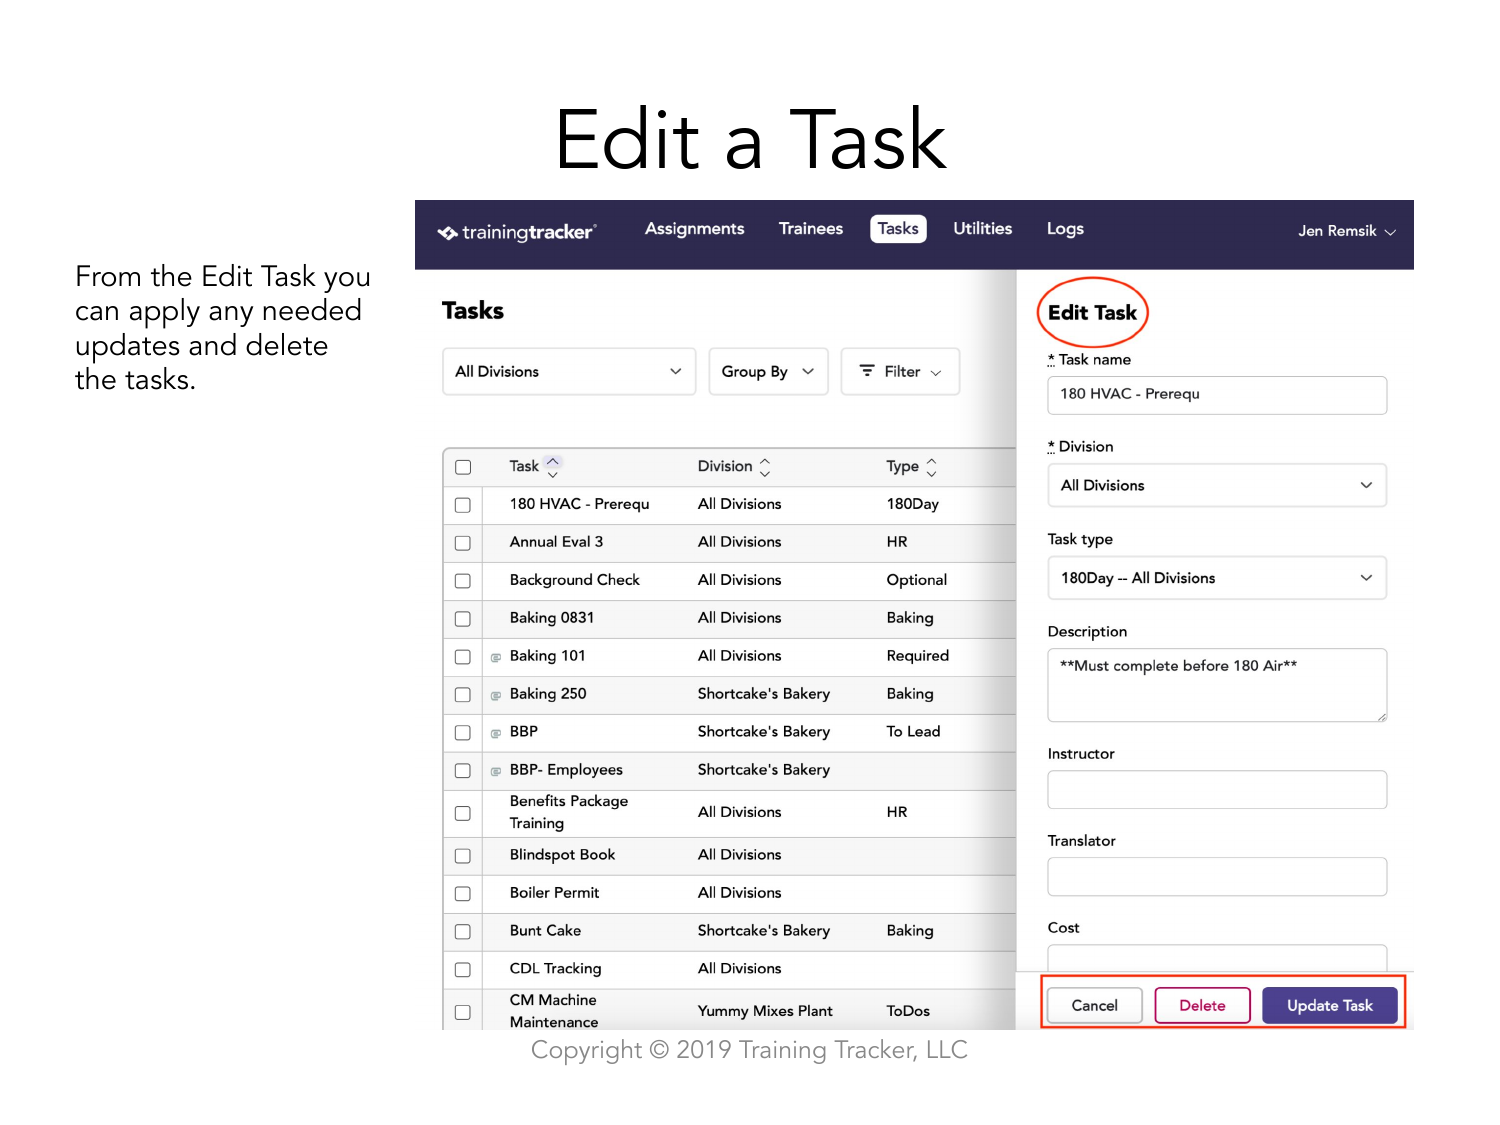This screenshot has height=1125, width=1500.
Task: Click '180Day' type cell
Action: (912, 504)
